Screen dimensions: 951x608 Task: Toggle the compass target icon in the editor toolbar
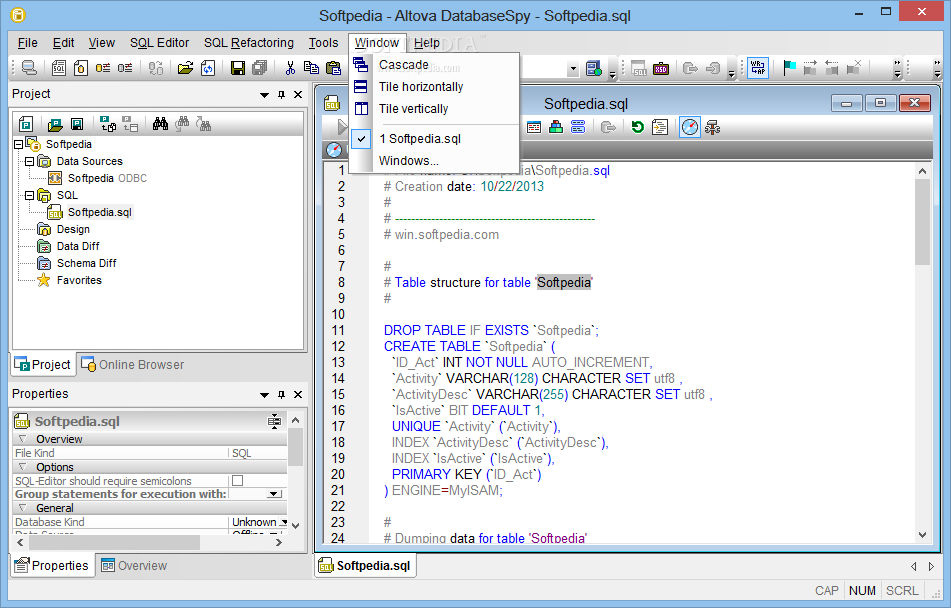click(690, 127)
